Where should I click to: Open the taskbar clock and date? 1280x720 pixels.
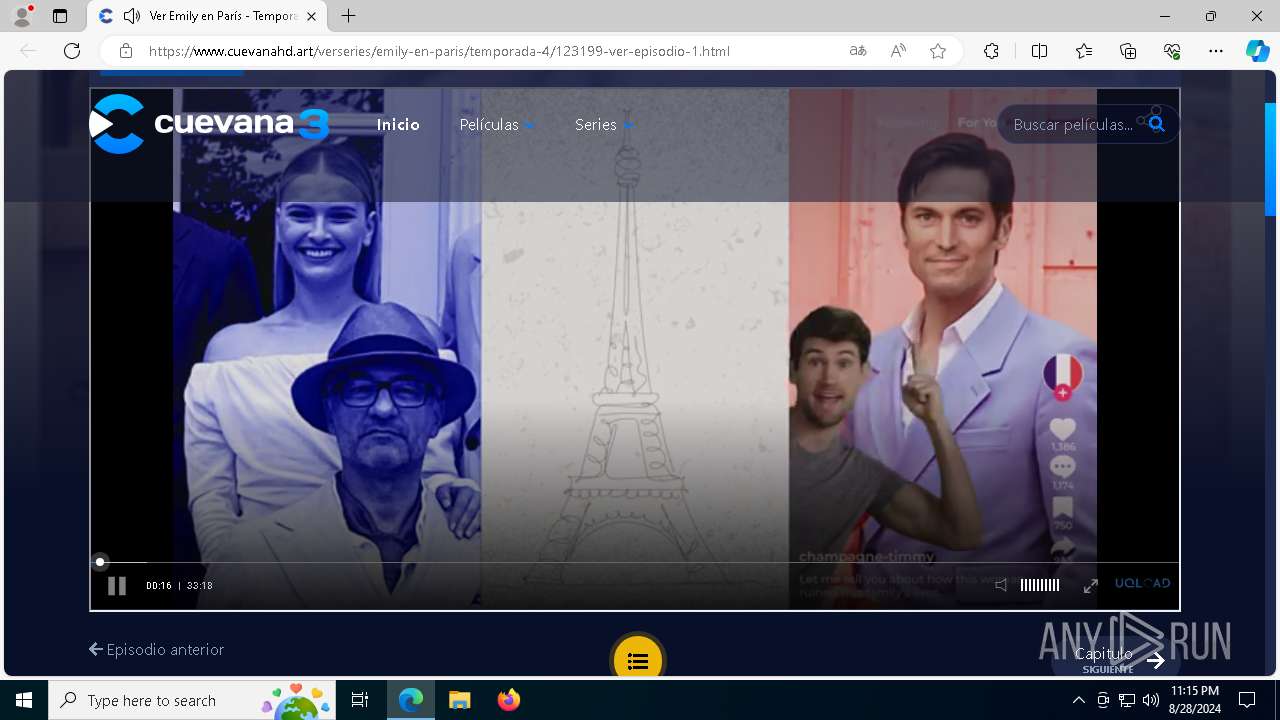click(x=1195, y=700)
